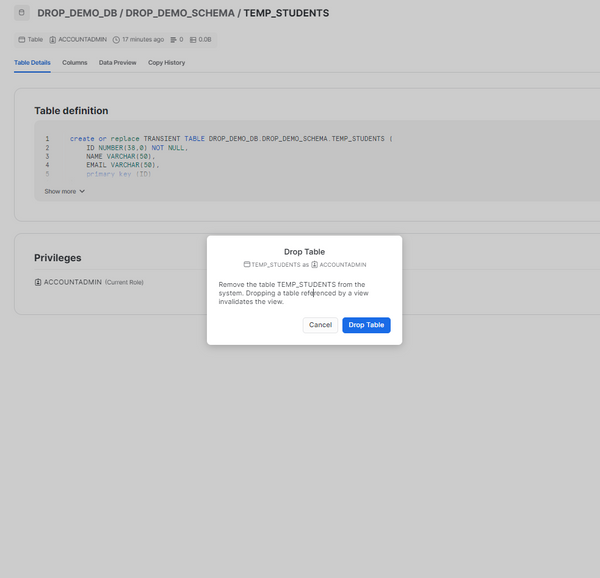Screen dimensions: 600x578
Task: Click the table icon in Drop Table dialog
Action: click(247, 264)
